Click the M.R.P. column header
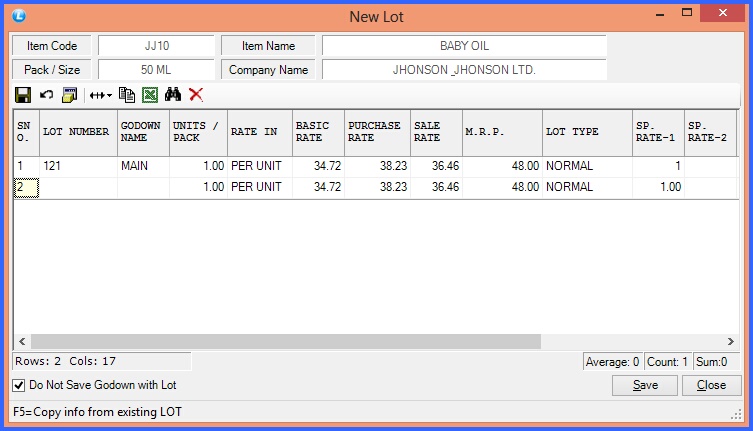Viewport: 753px width, 431px height. [501, 132]
